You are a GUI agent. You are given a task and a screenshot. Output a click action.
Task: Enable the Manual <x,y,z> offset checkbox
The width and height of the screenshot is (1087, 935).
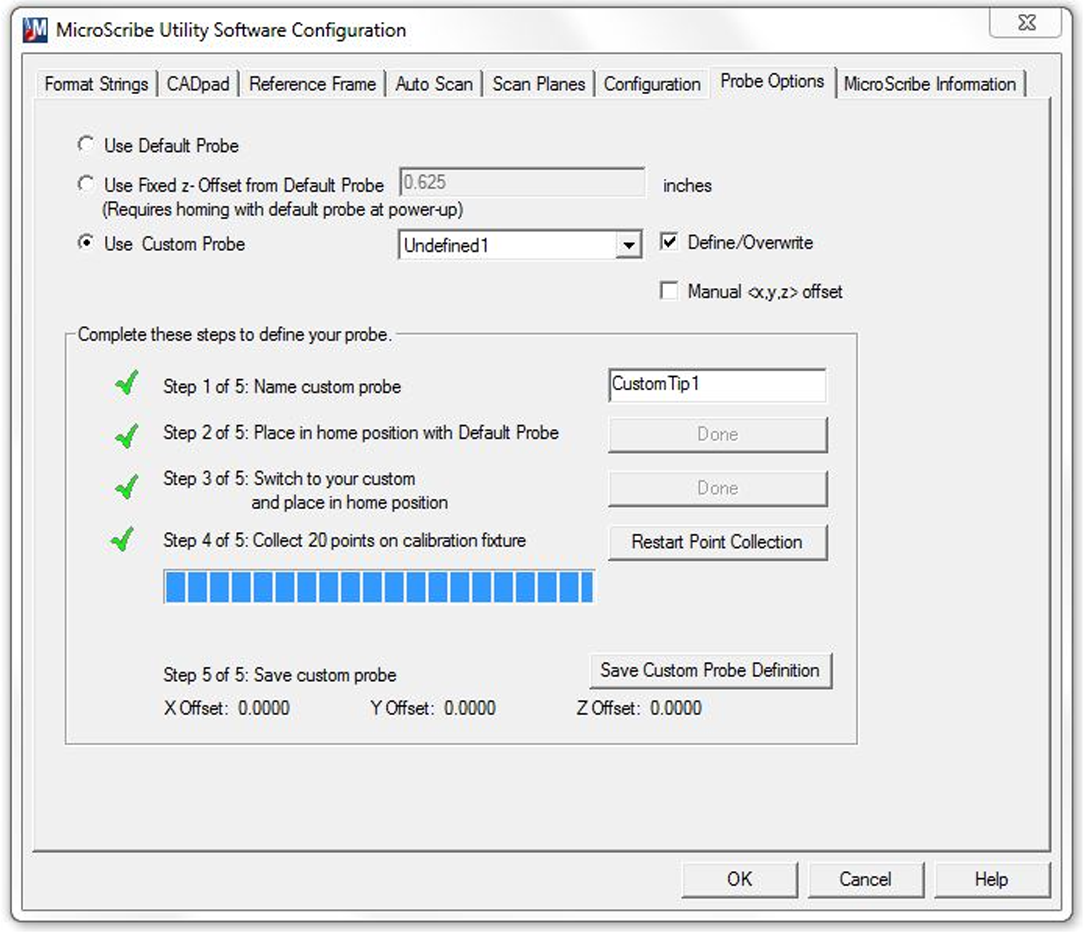click(669, 290)
